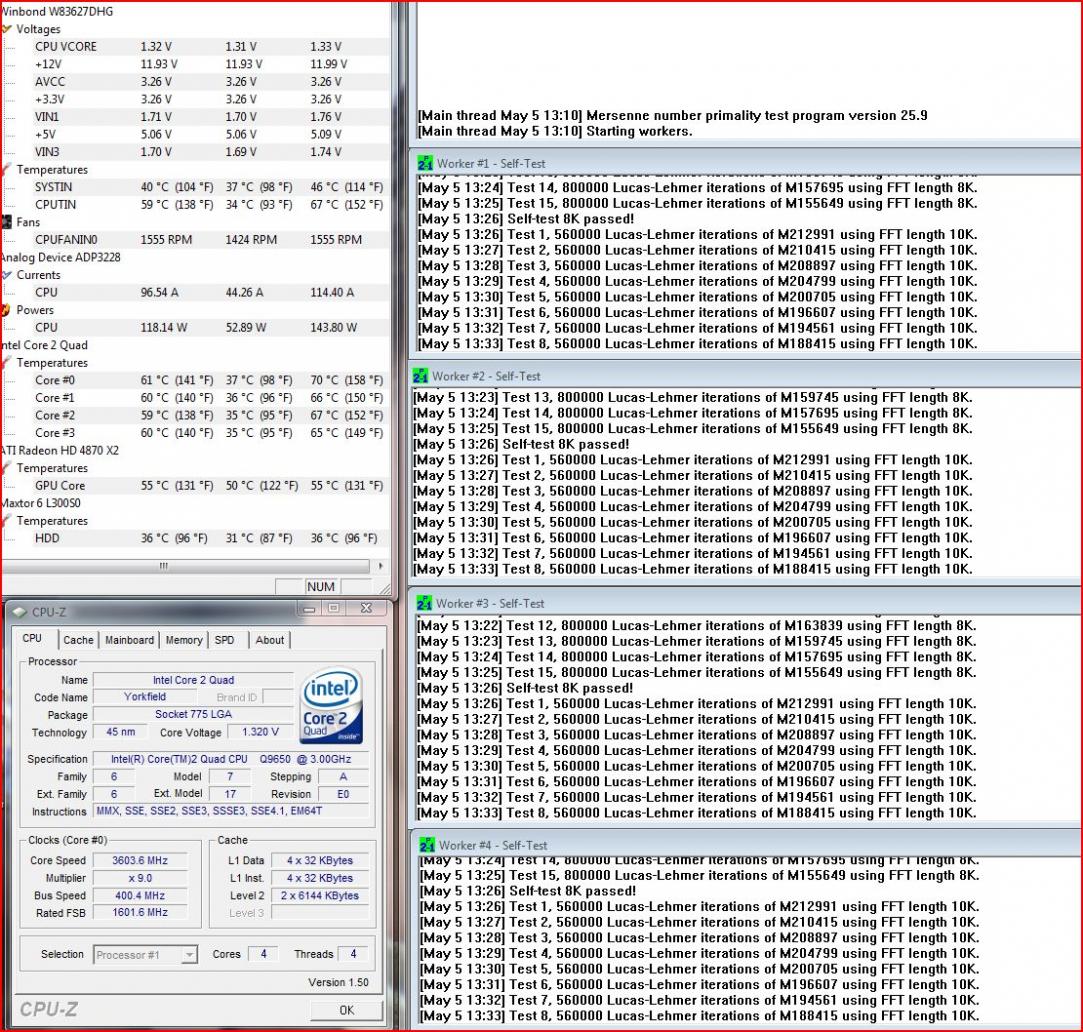
Task: Click the CPU-Z title bar icon
Action: pos(20,612)
